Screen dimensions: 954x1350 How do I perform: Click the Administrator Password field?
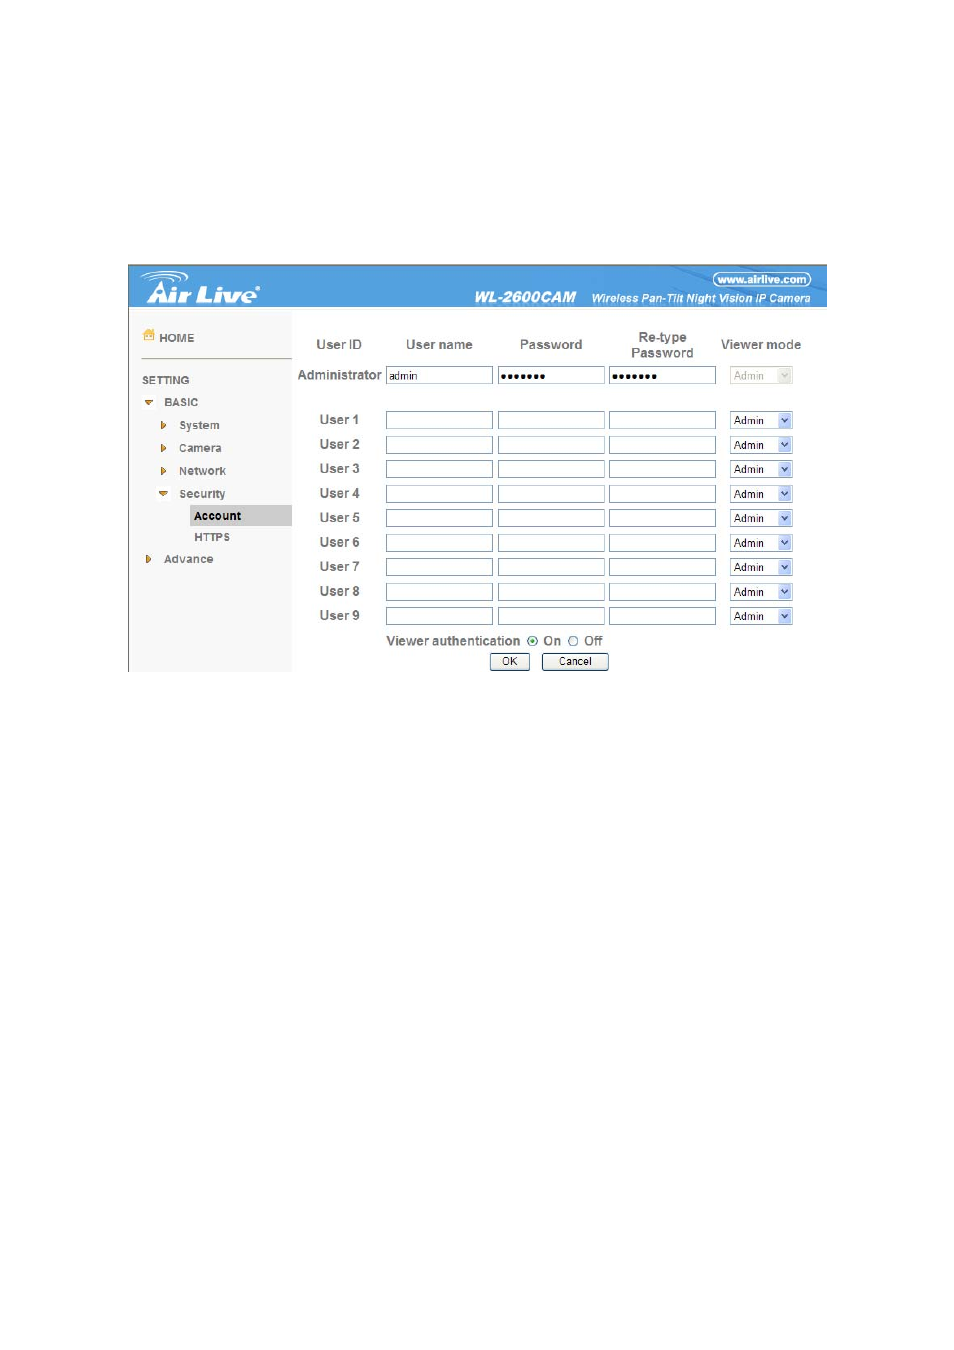click(x=551, y=375)
